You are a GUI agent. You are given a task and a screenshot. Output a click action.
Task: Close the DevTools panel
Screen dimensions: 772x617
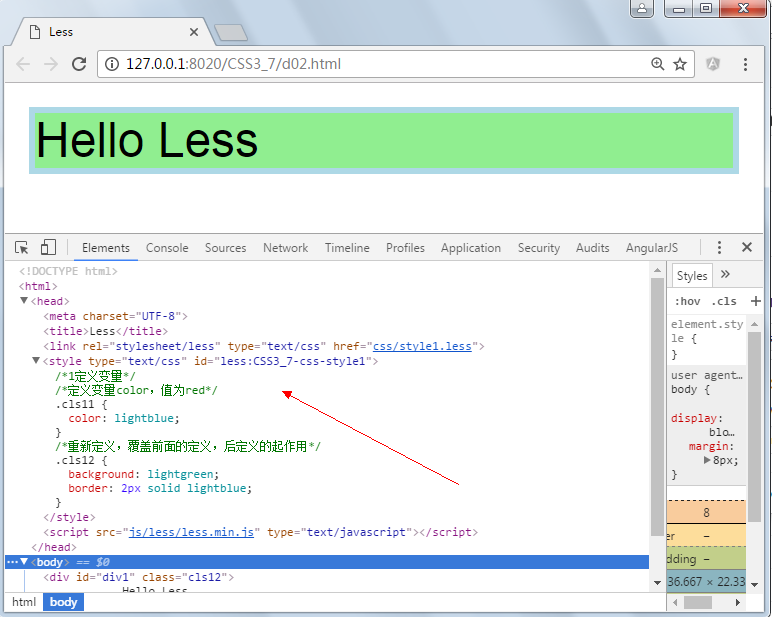point(746,247)
